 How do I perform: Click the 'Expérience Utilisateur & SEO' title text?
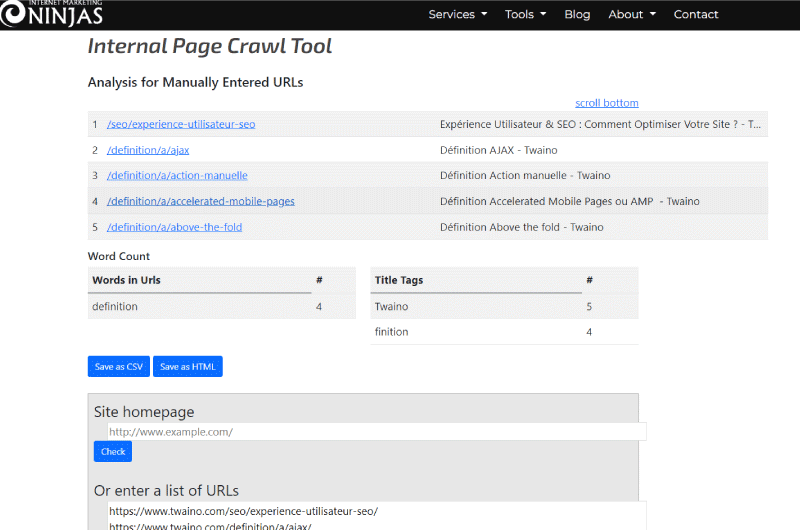600,124
